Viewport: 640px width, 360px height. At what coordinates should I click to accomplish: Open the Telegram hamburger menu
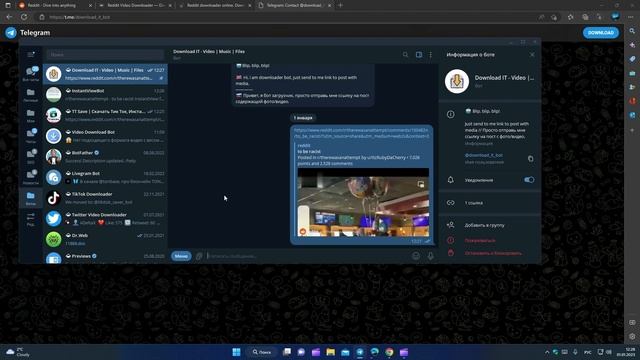click(31, 54)
